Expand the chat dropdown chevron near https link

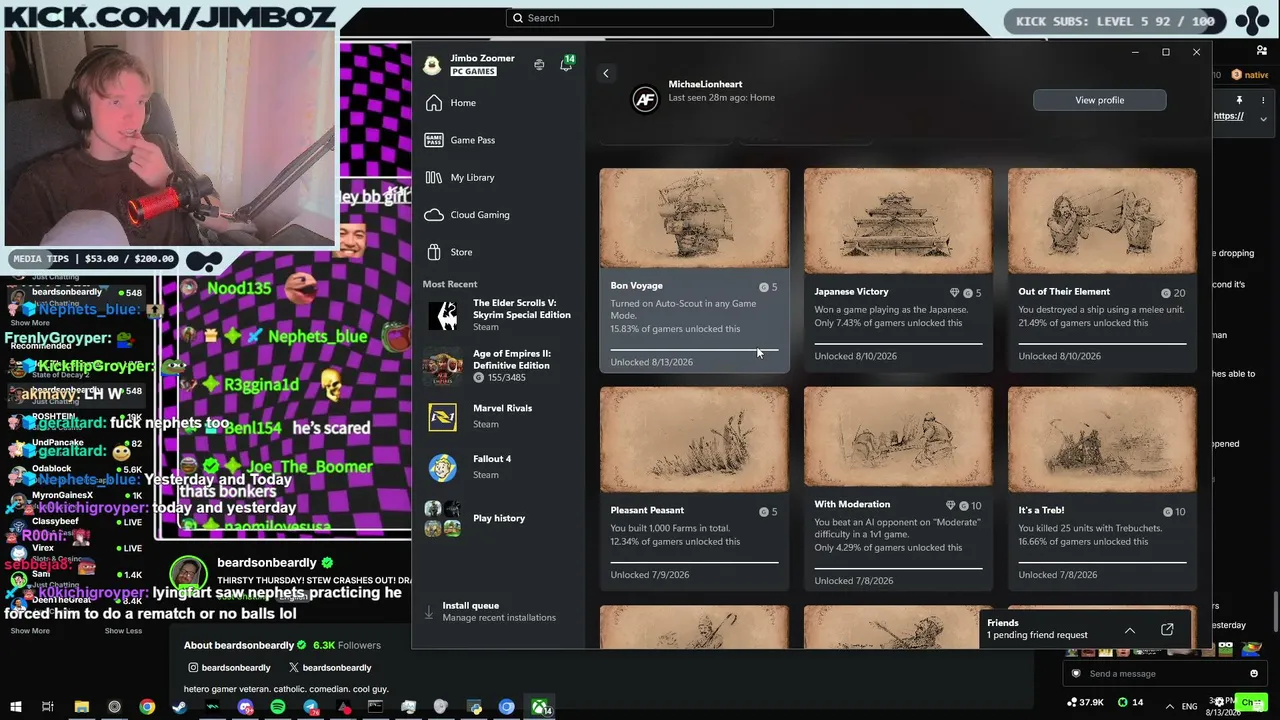[x=1263, y=118]
